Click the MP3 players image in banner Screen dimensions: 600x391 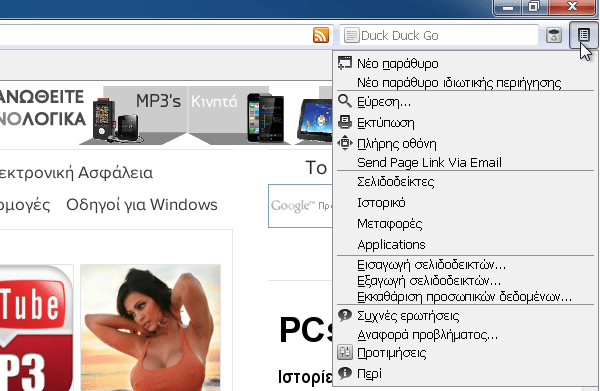coord(118,121)
